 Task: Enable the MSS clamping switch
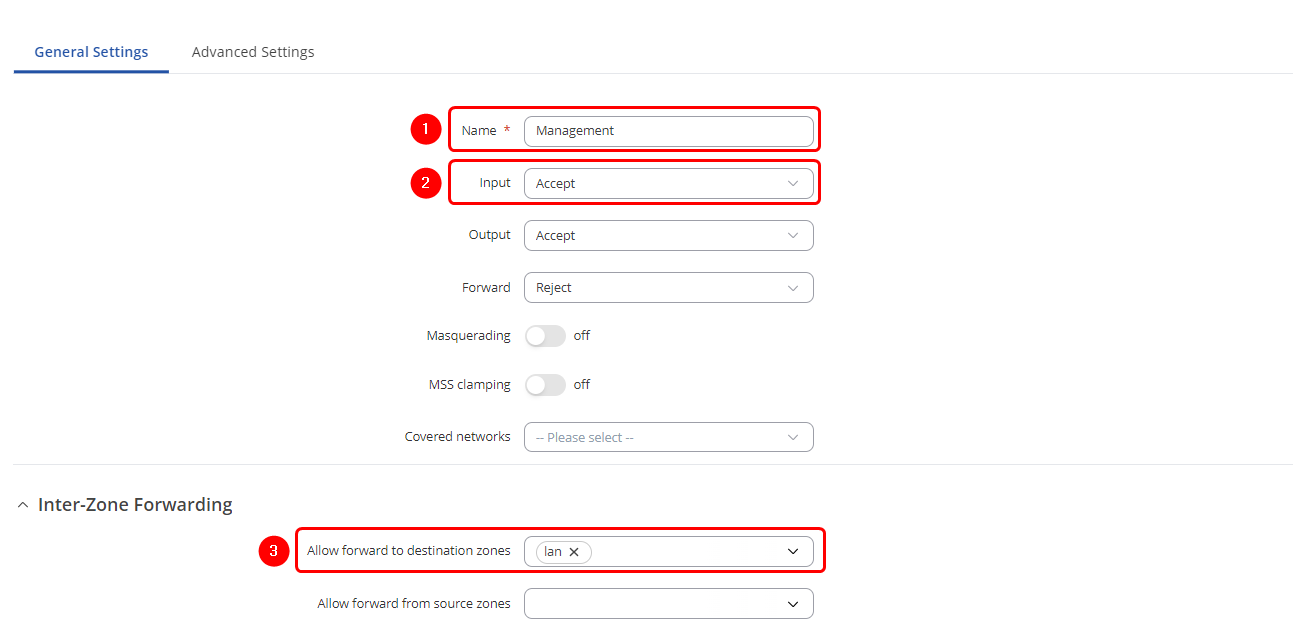(x=545, y=385)
